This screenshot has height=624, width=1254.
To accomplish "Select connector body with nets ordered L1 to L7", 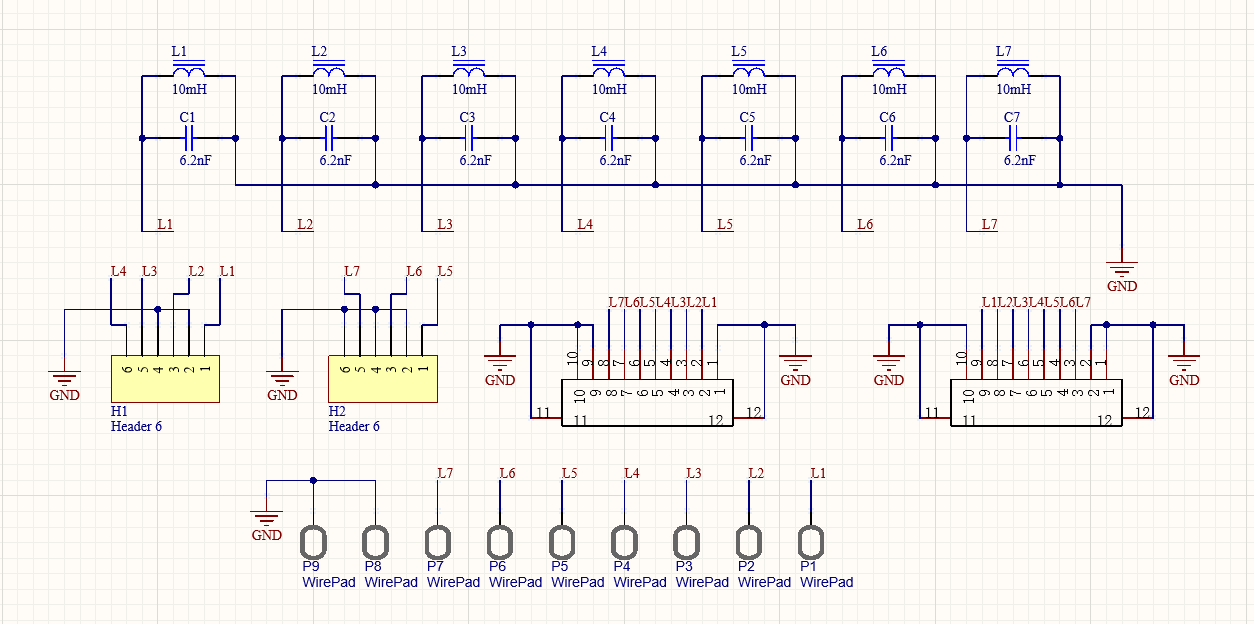I will click(1037, 403).
